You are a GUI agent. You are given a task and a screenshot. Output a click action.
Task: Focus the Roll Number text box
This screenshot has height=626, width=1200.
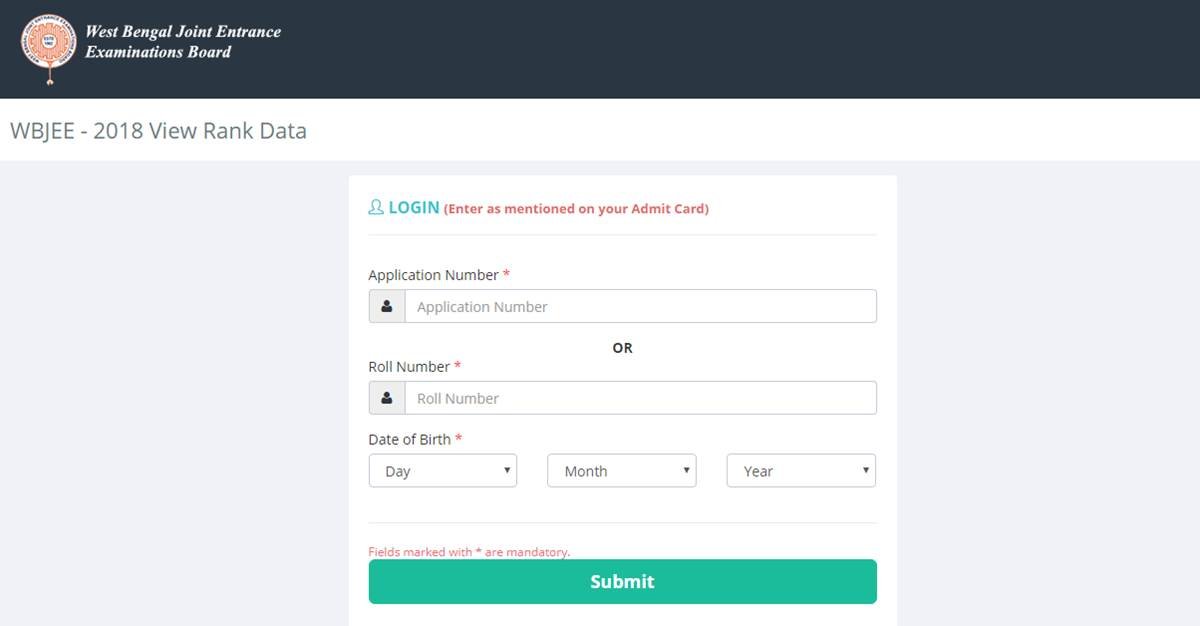pos(640,398)
